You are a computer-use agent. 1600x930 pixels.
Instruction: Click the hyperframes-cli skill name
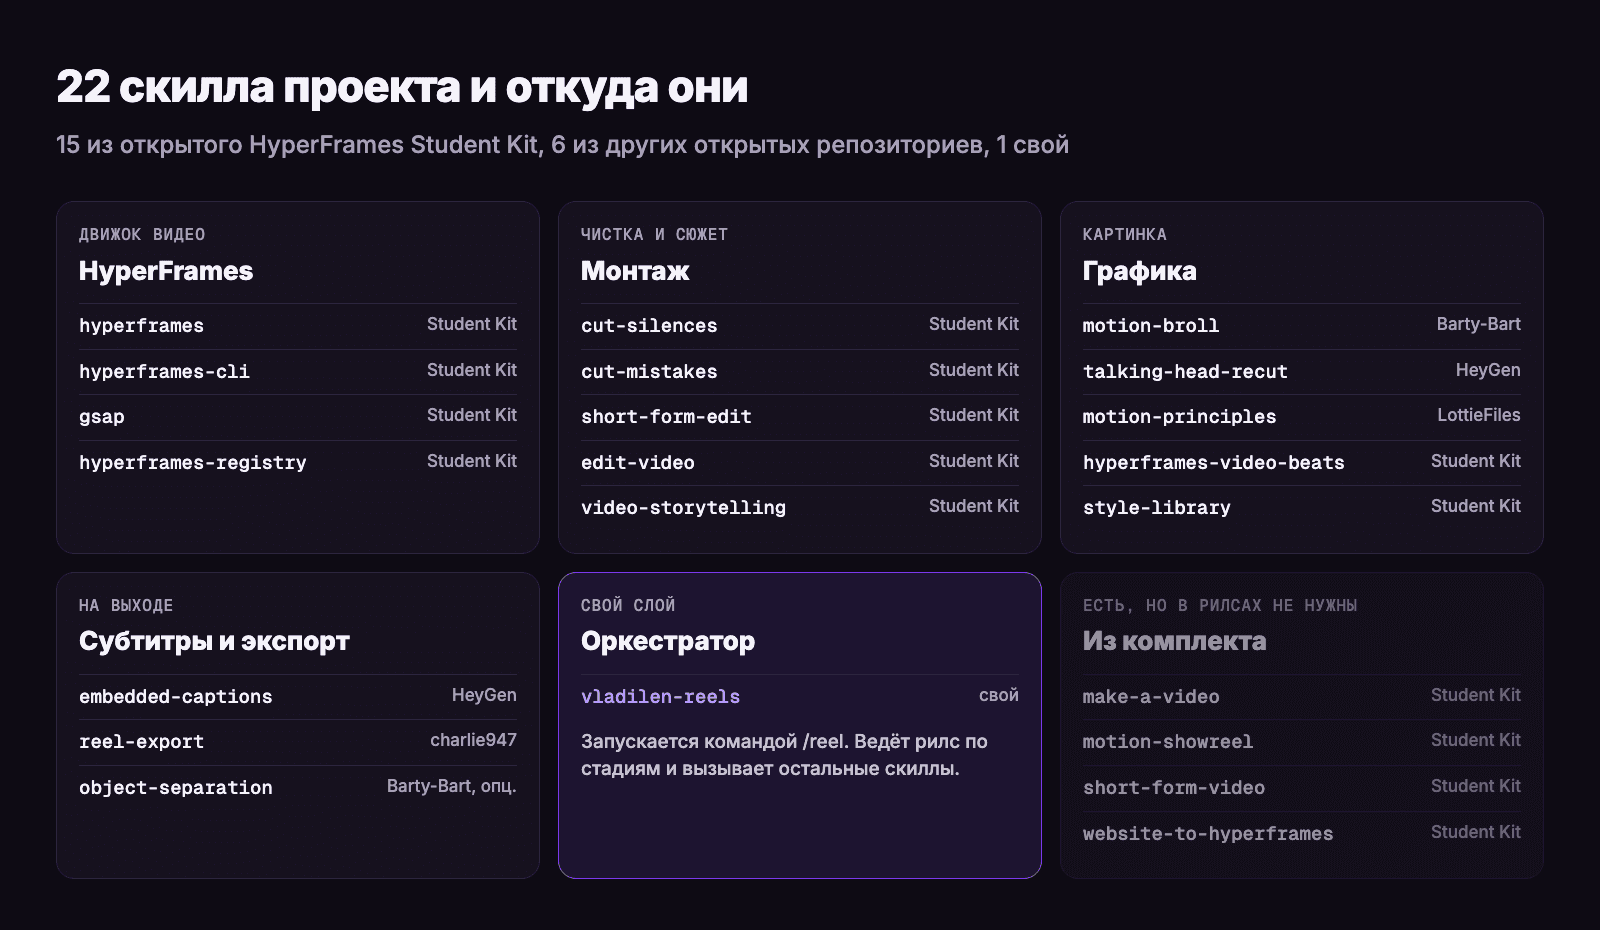tap(164, 372)
